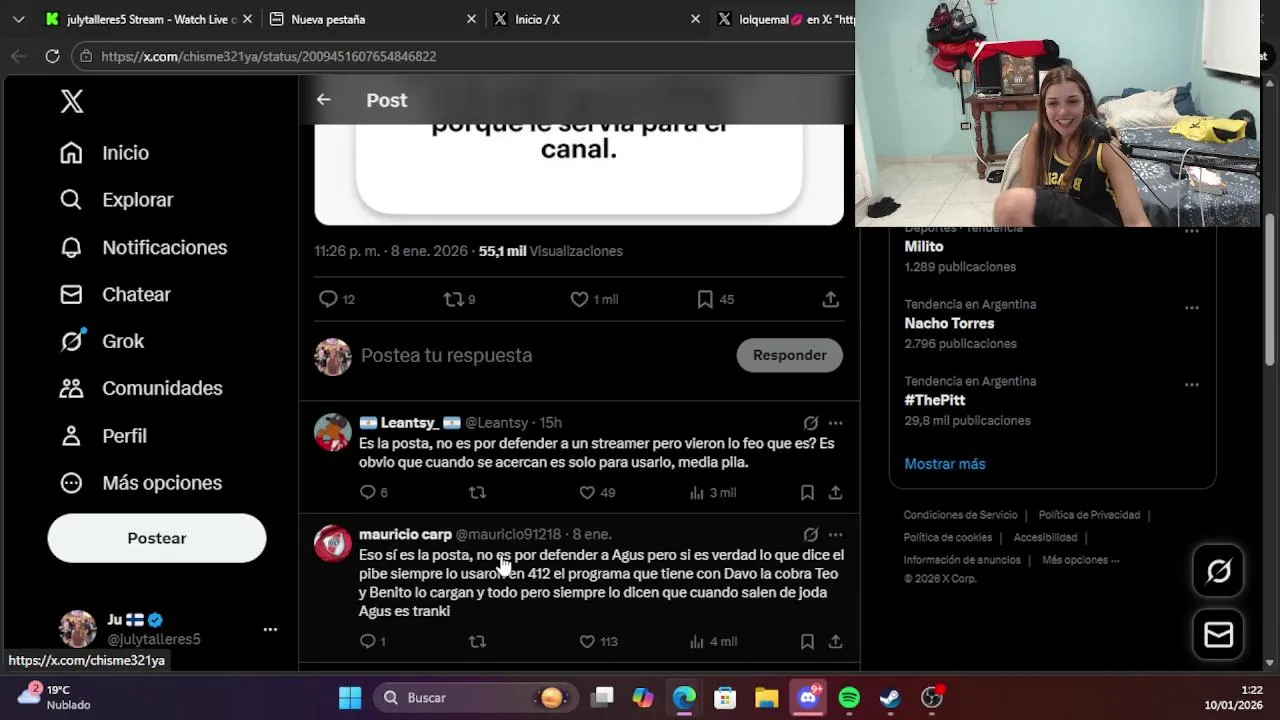This screenshot has width=1280, height=720.
Task: Open Grok icon on mauricio carp reply
Action: (x=811, y=535)
